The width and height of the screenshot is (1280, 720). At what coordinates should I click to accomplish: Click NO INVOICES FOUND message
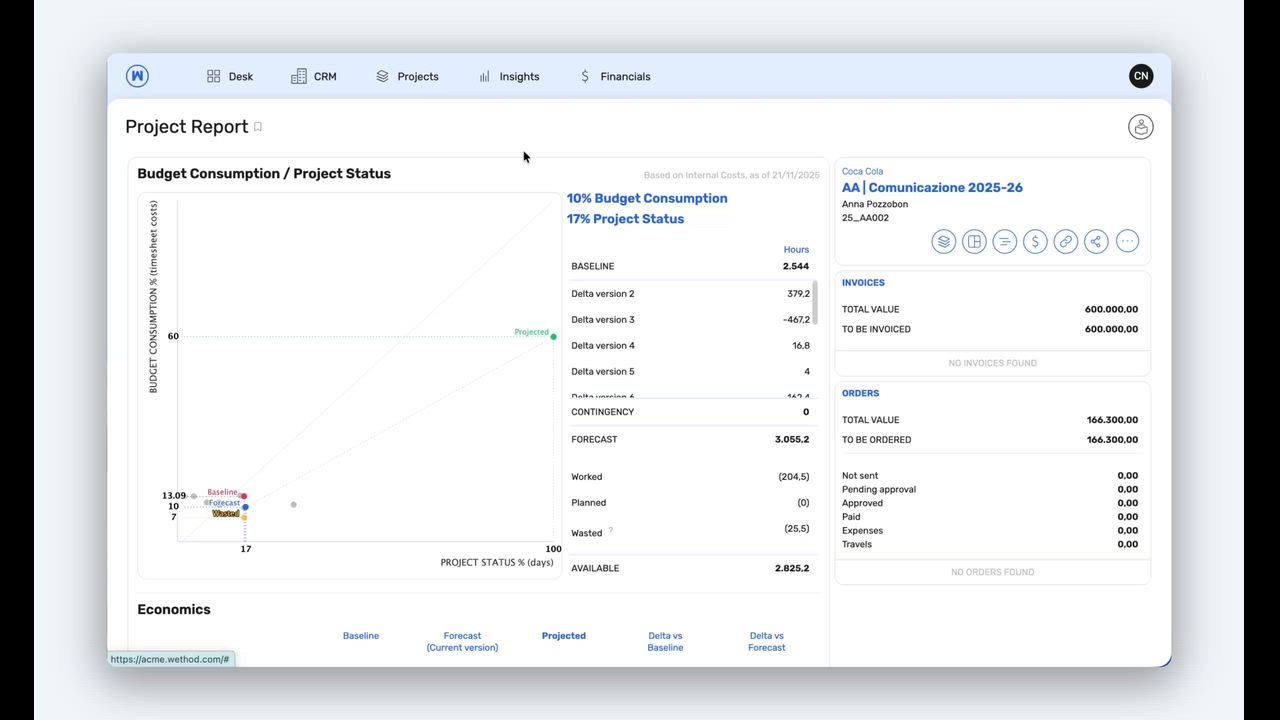pyautogui.click(x=993, y=363)
